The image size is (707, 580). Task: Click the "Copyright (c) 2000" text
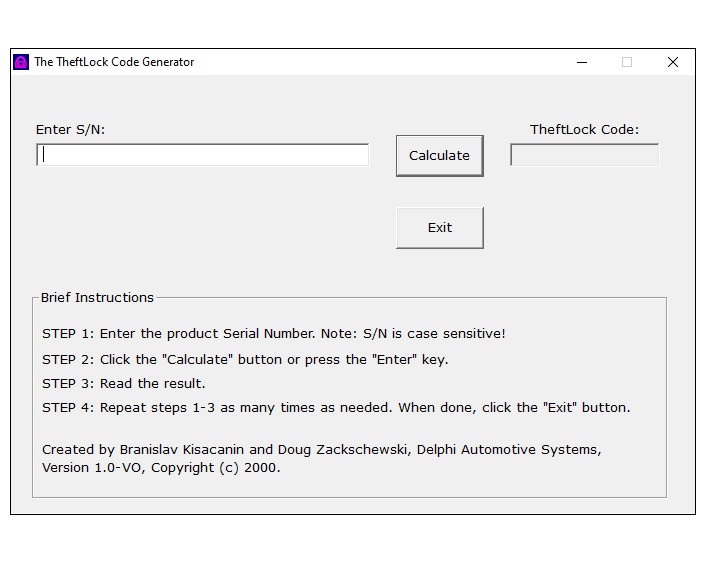[215, 468]
